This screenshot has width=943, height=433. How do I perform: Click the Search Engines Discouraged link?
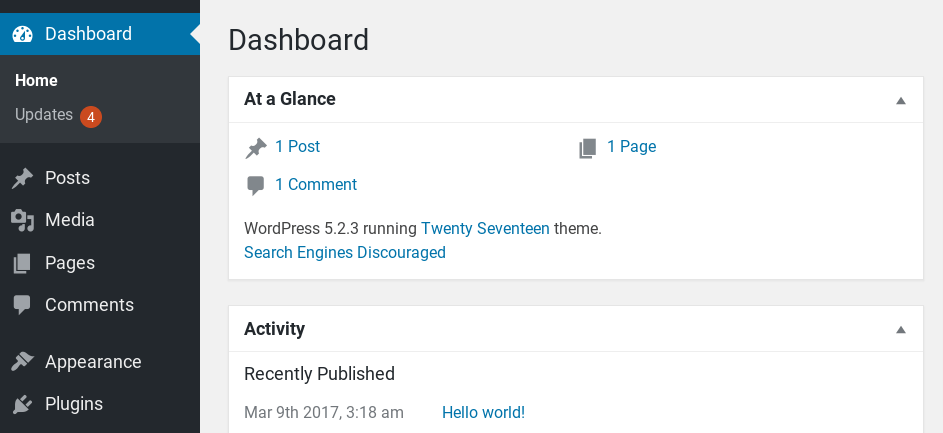click(x=345, y=252)
